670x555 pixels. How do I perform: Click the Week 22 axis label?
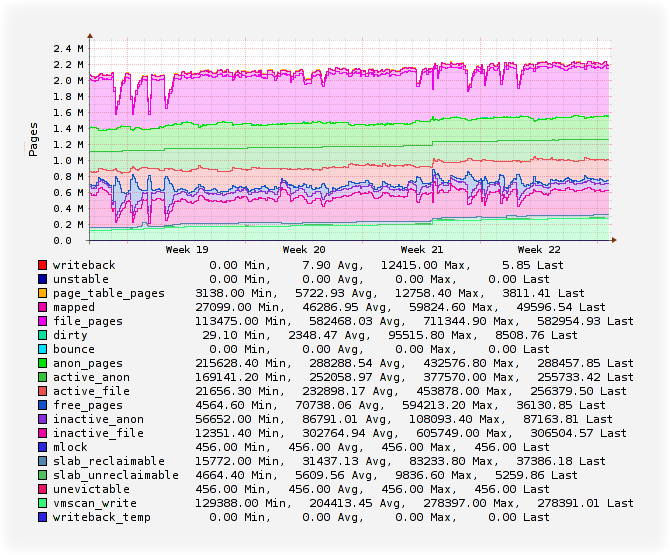click(539, 250)
